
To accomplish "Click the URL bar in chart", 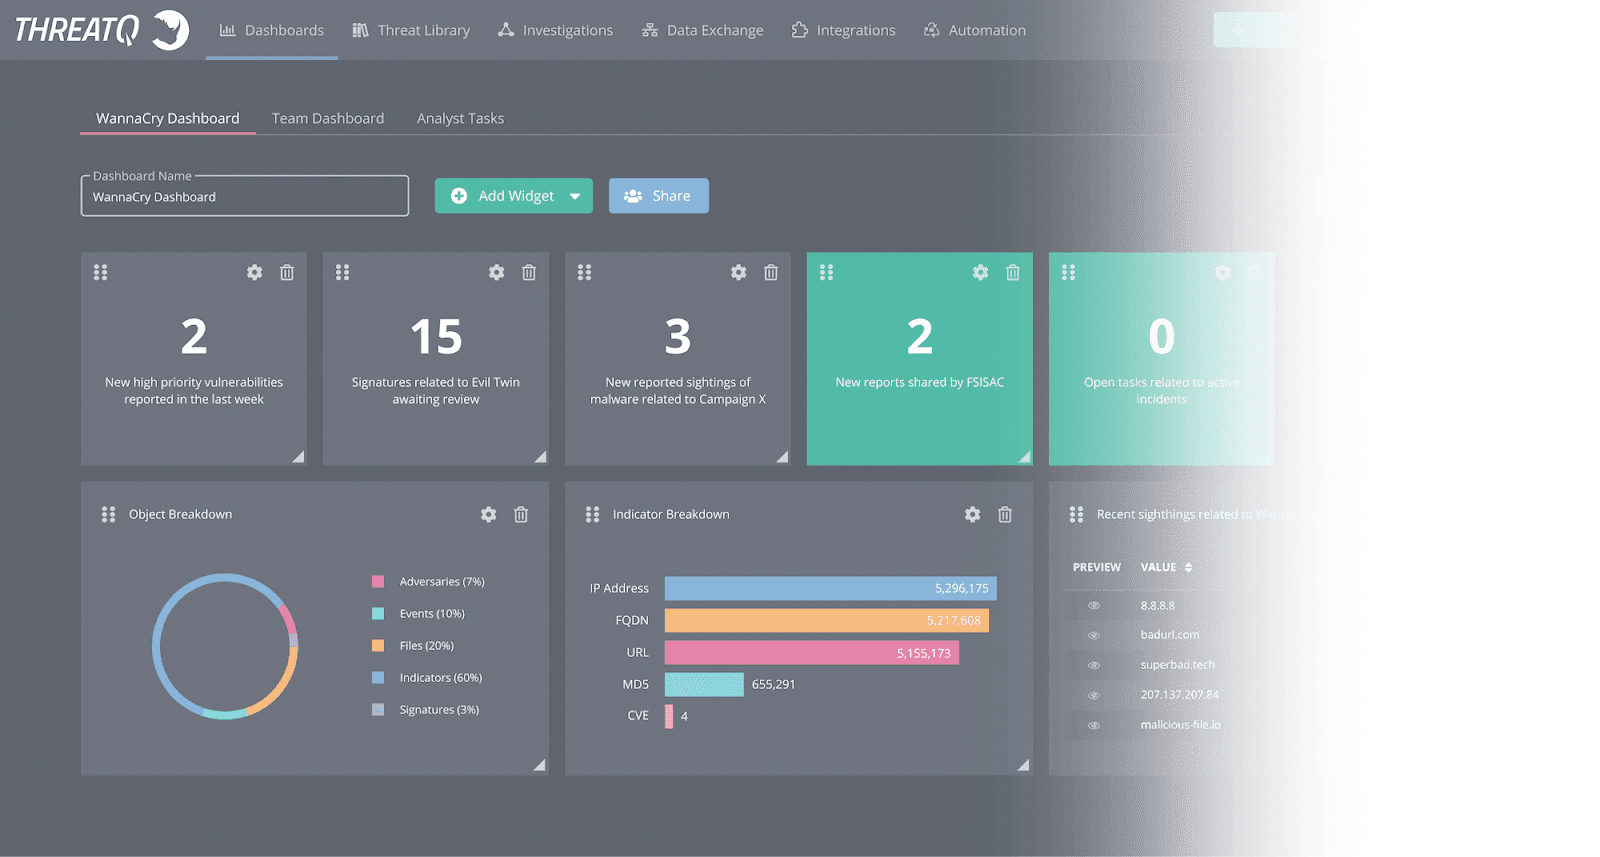I will point(812,652).
